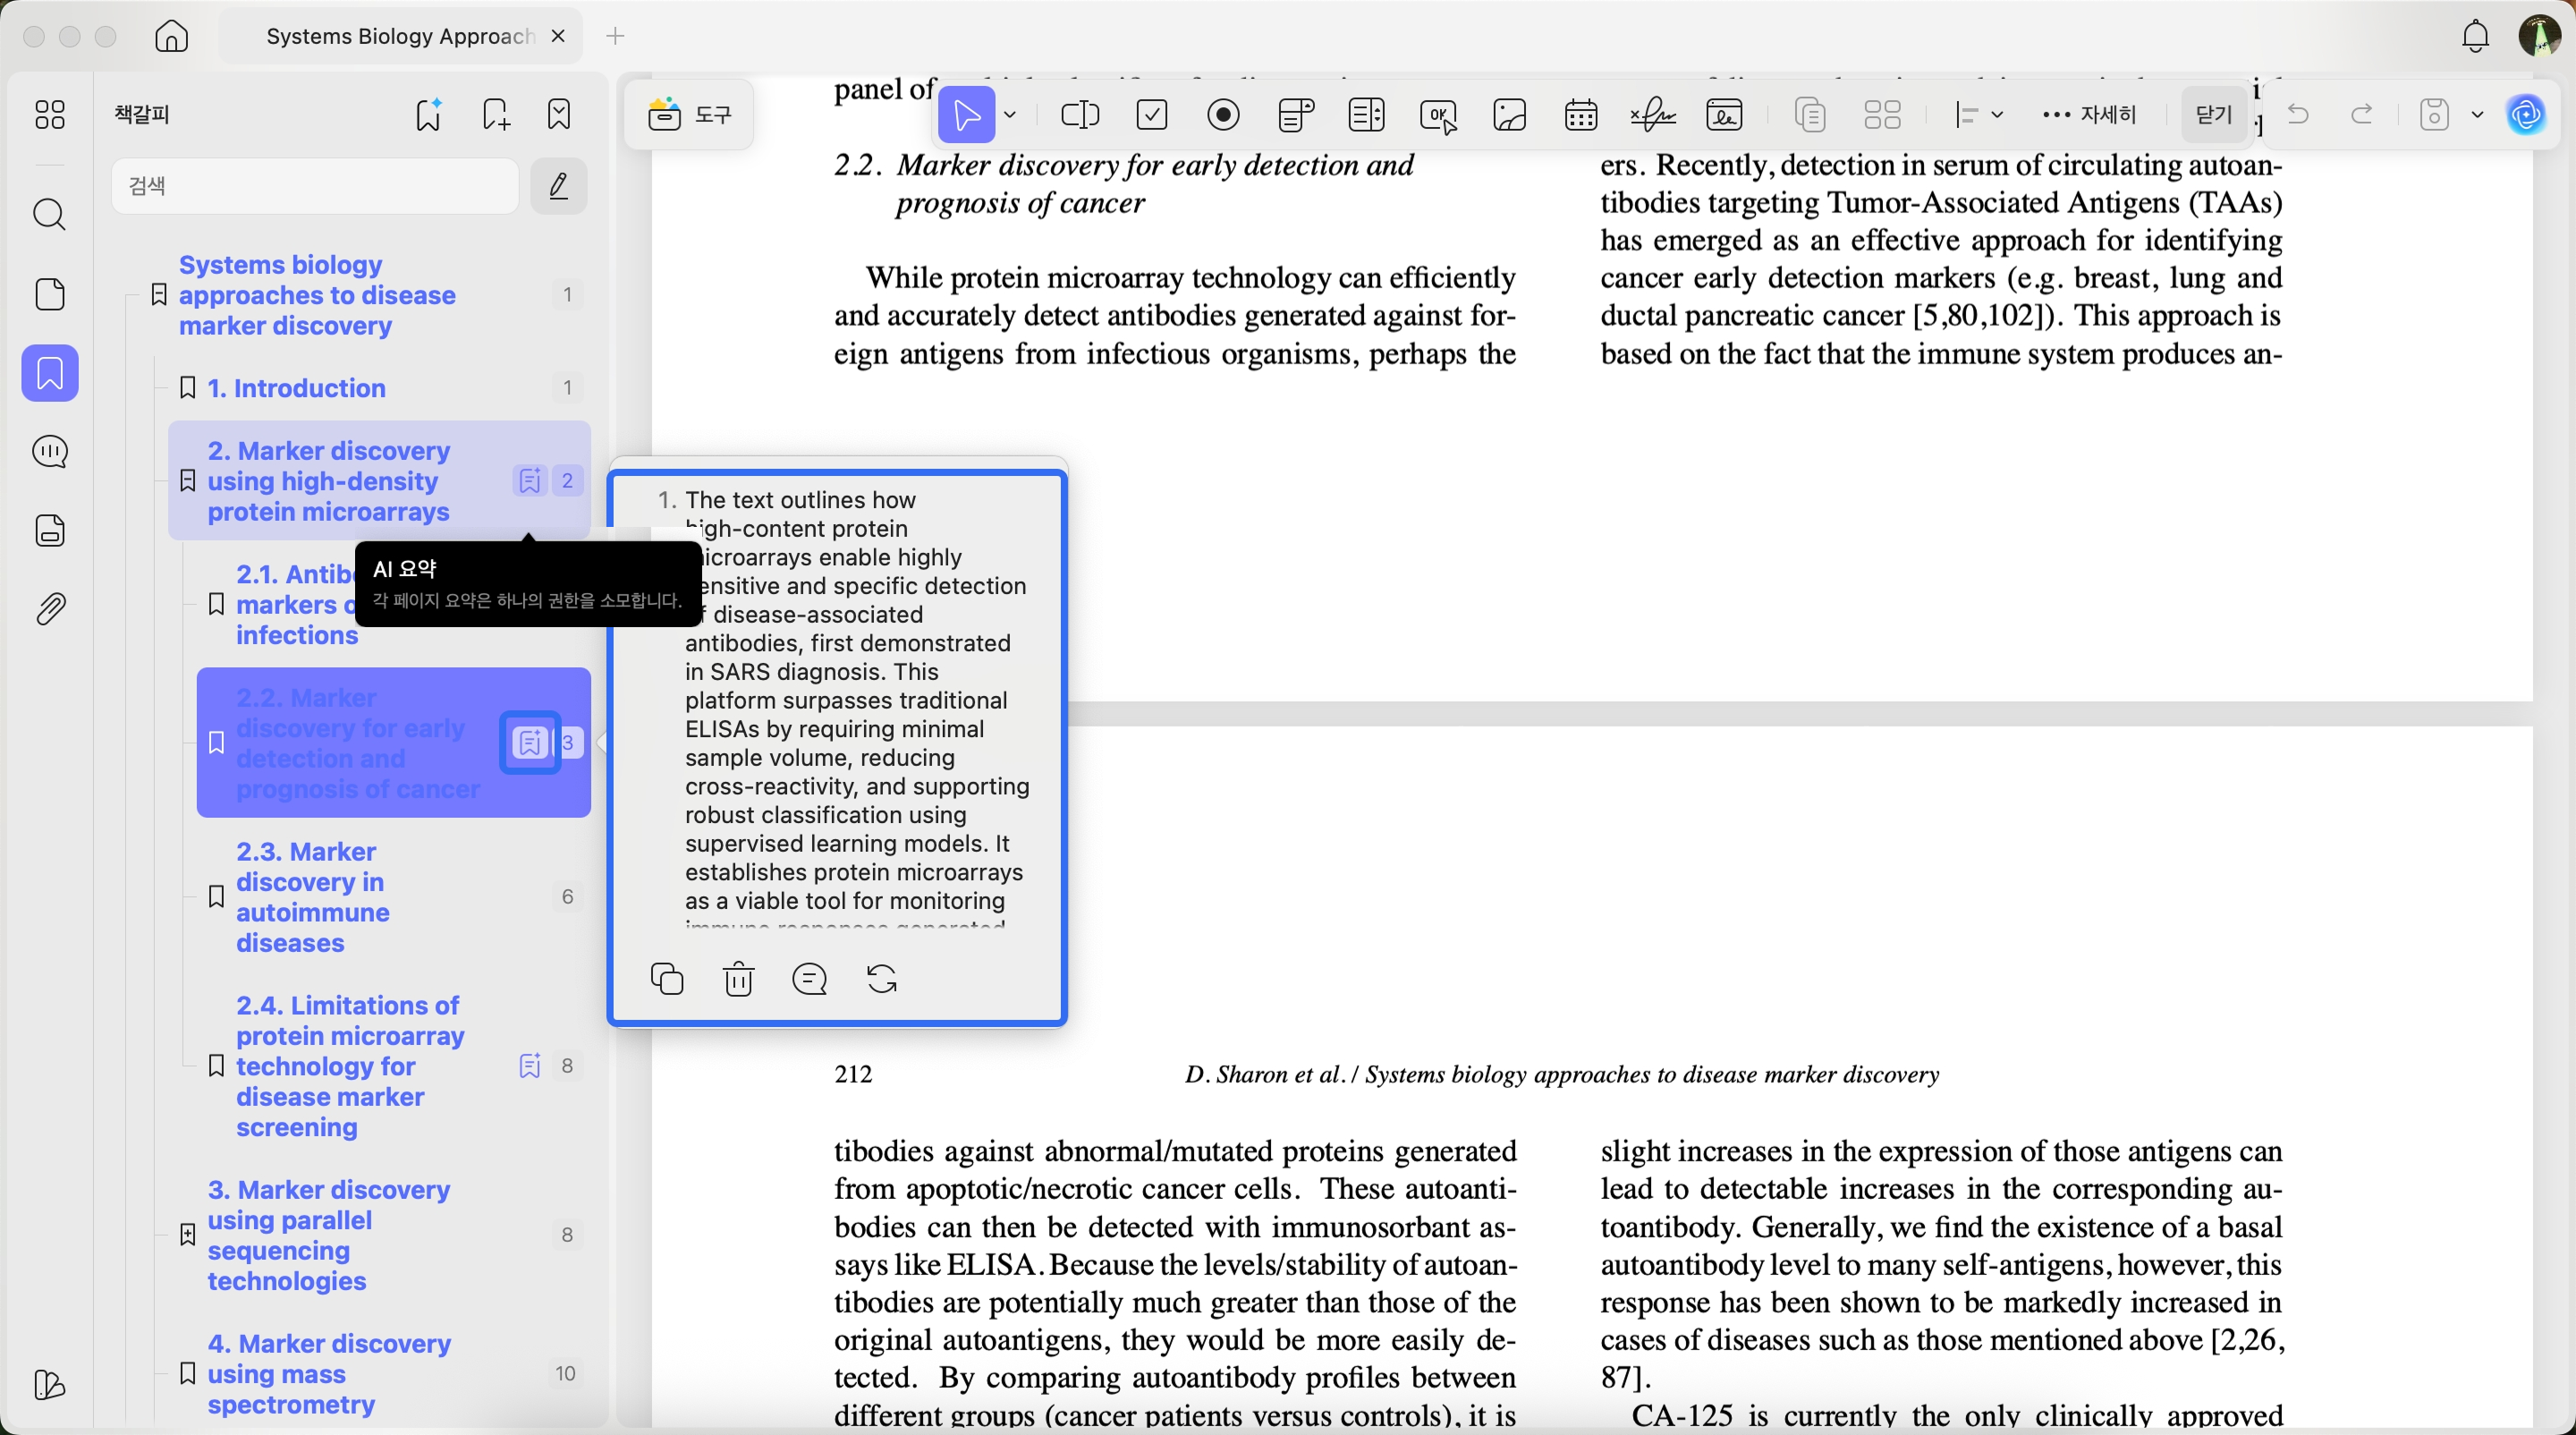Regenerate the AI summary with the refresh icon

[x=881, y=980]
